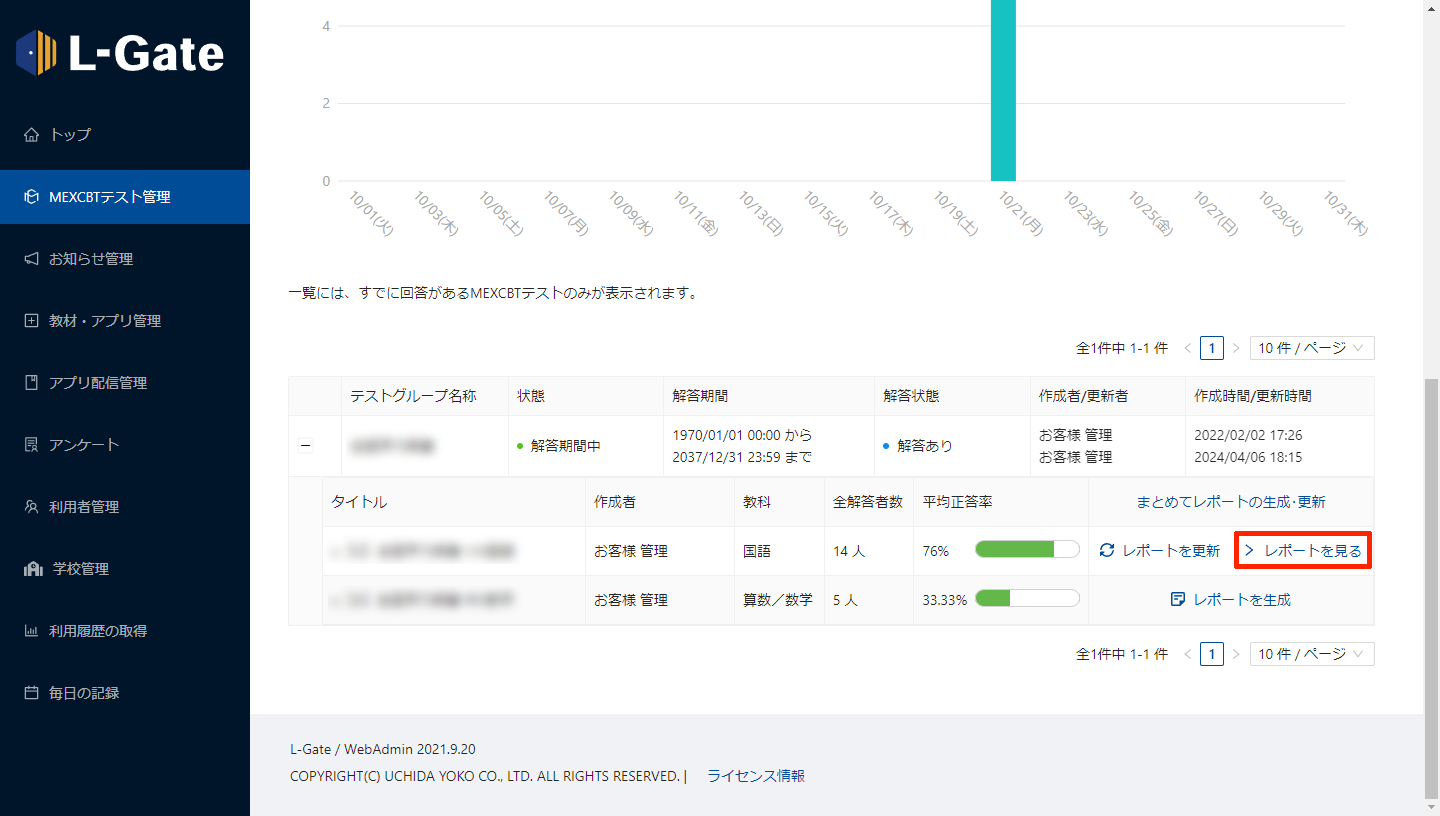Click the calendar icon for 毎日の記録
The height and width of the screenshot is (816, 1440).
31,693
